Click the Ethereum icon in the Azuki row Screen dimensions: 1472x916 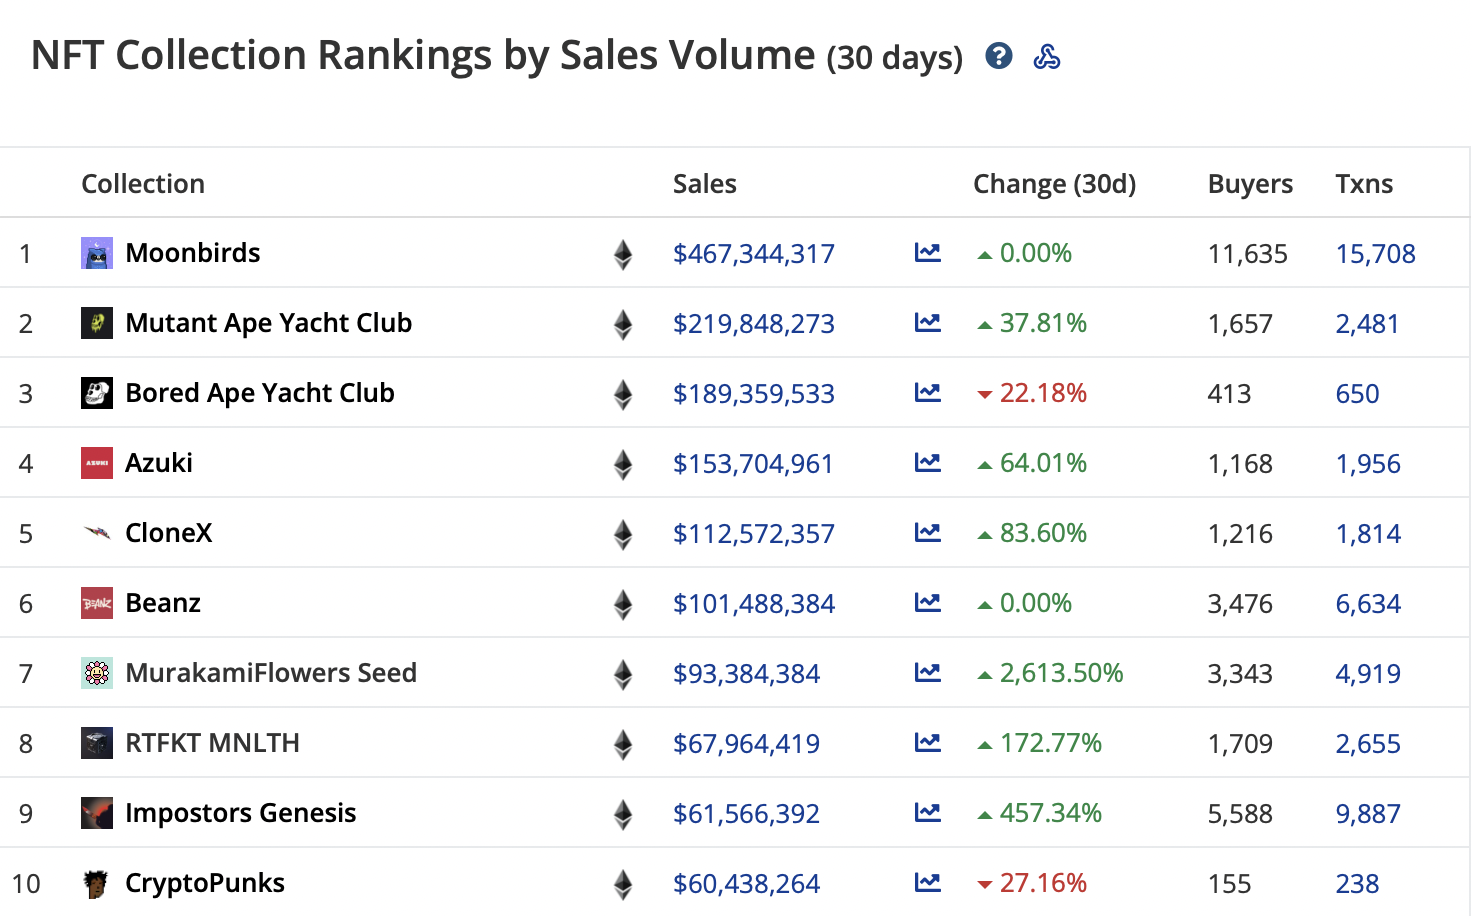coord(623,465)
